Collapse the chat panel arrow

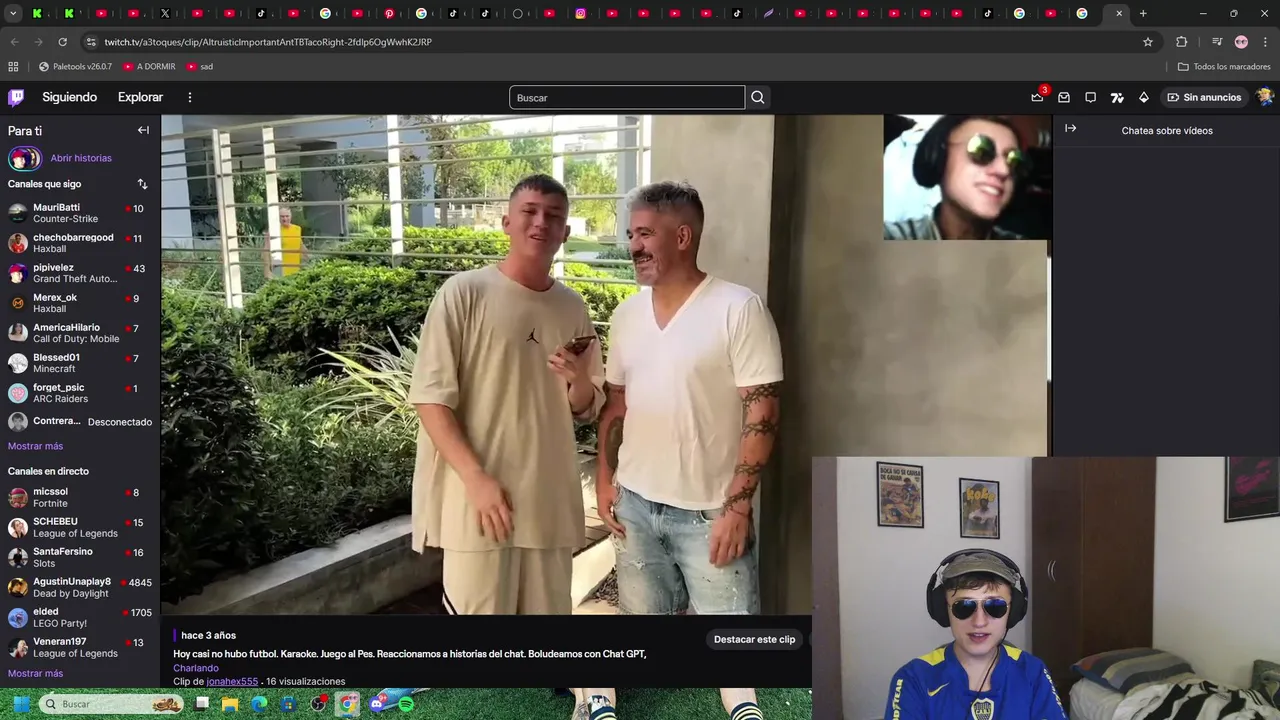(1070, 129)
